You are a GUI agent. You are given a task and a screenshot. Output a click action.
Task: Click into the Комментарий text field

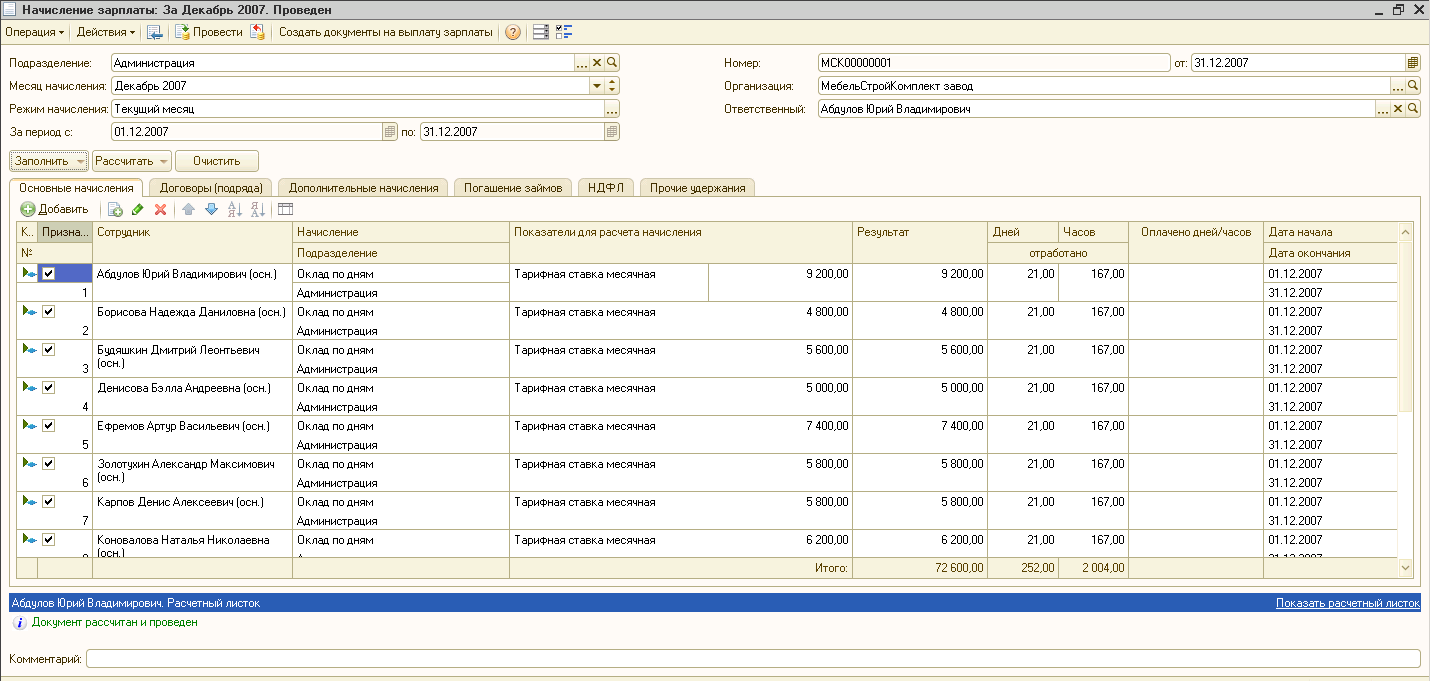752,659
